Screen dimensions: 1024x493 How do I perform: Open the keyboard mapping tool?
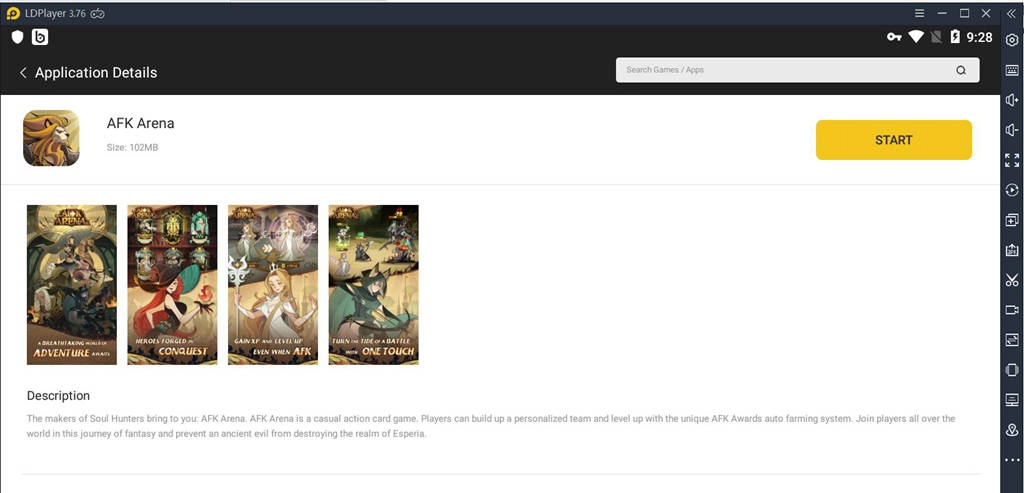pyautogui.click(x=1012, y=71)
